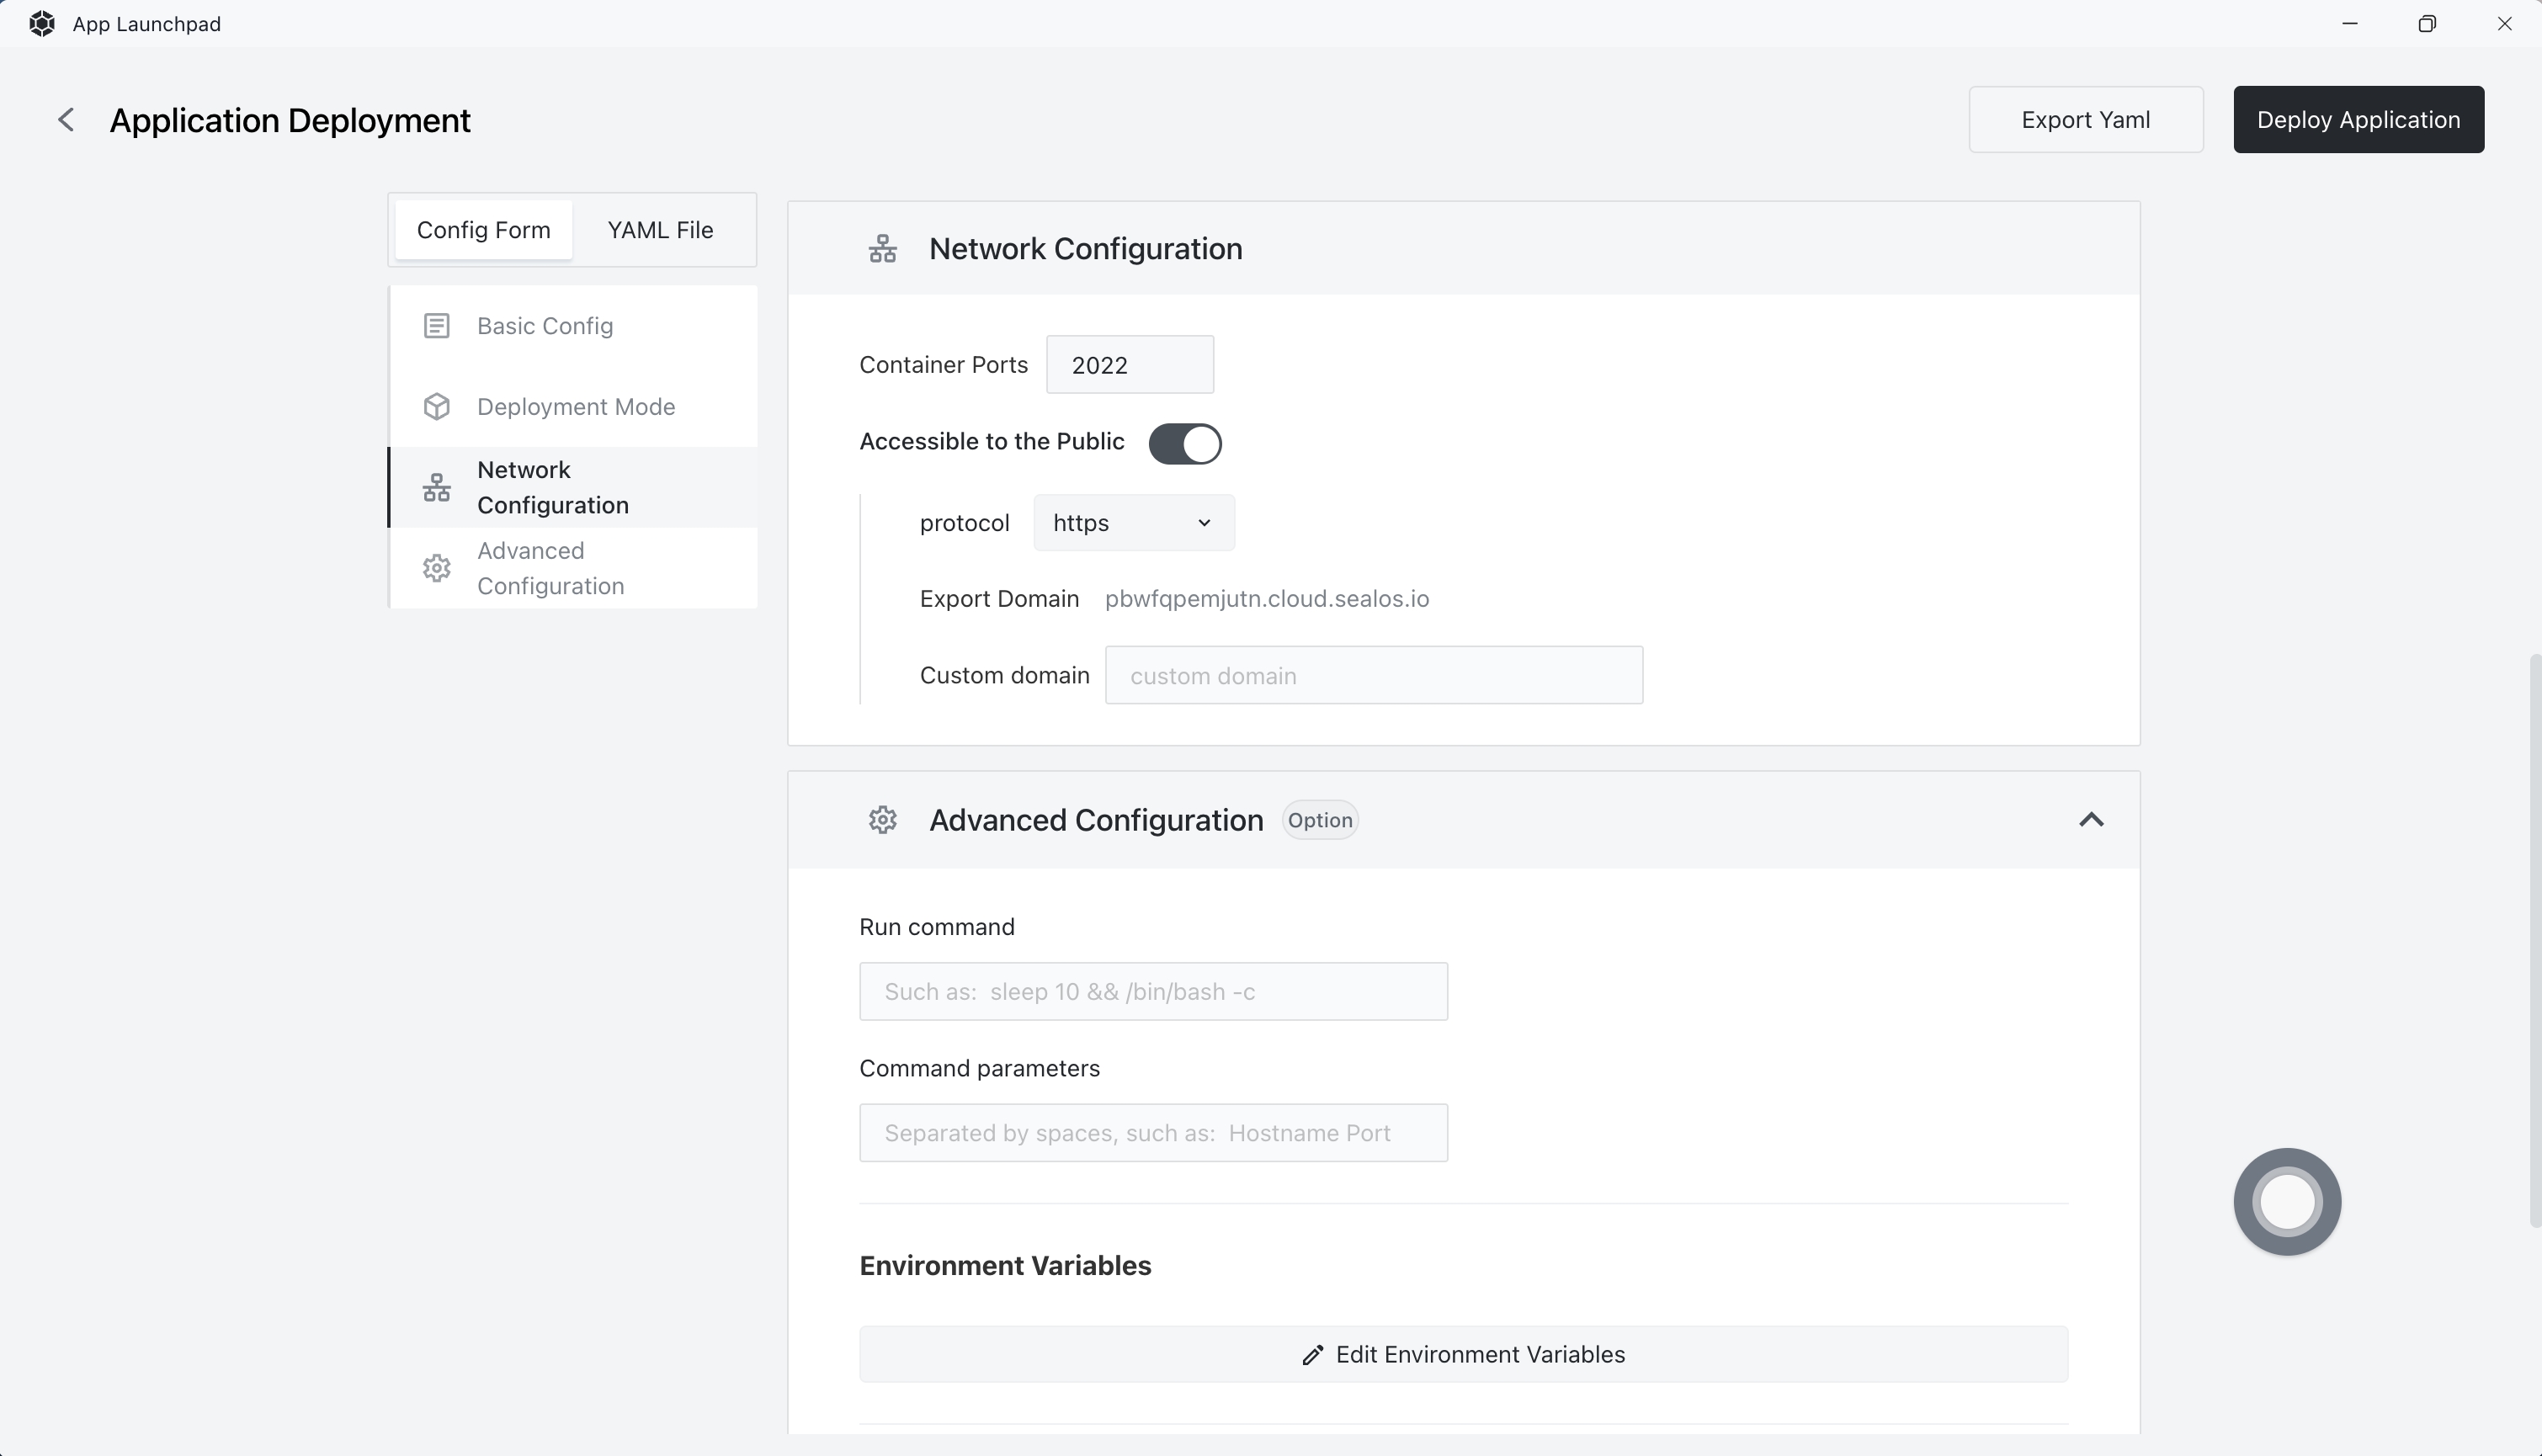
Task: Select the Config Form tab
Action: pyautogui.click(x=483, y=230)
